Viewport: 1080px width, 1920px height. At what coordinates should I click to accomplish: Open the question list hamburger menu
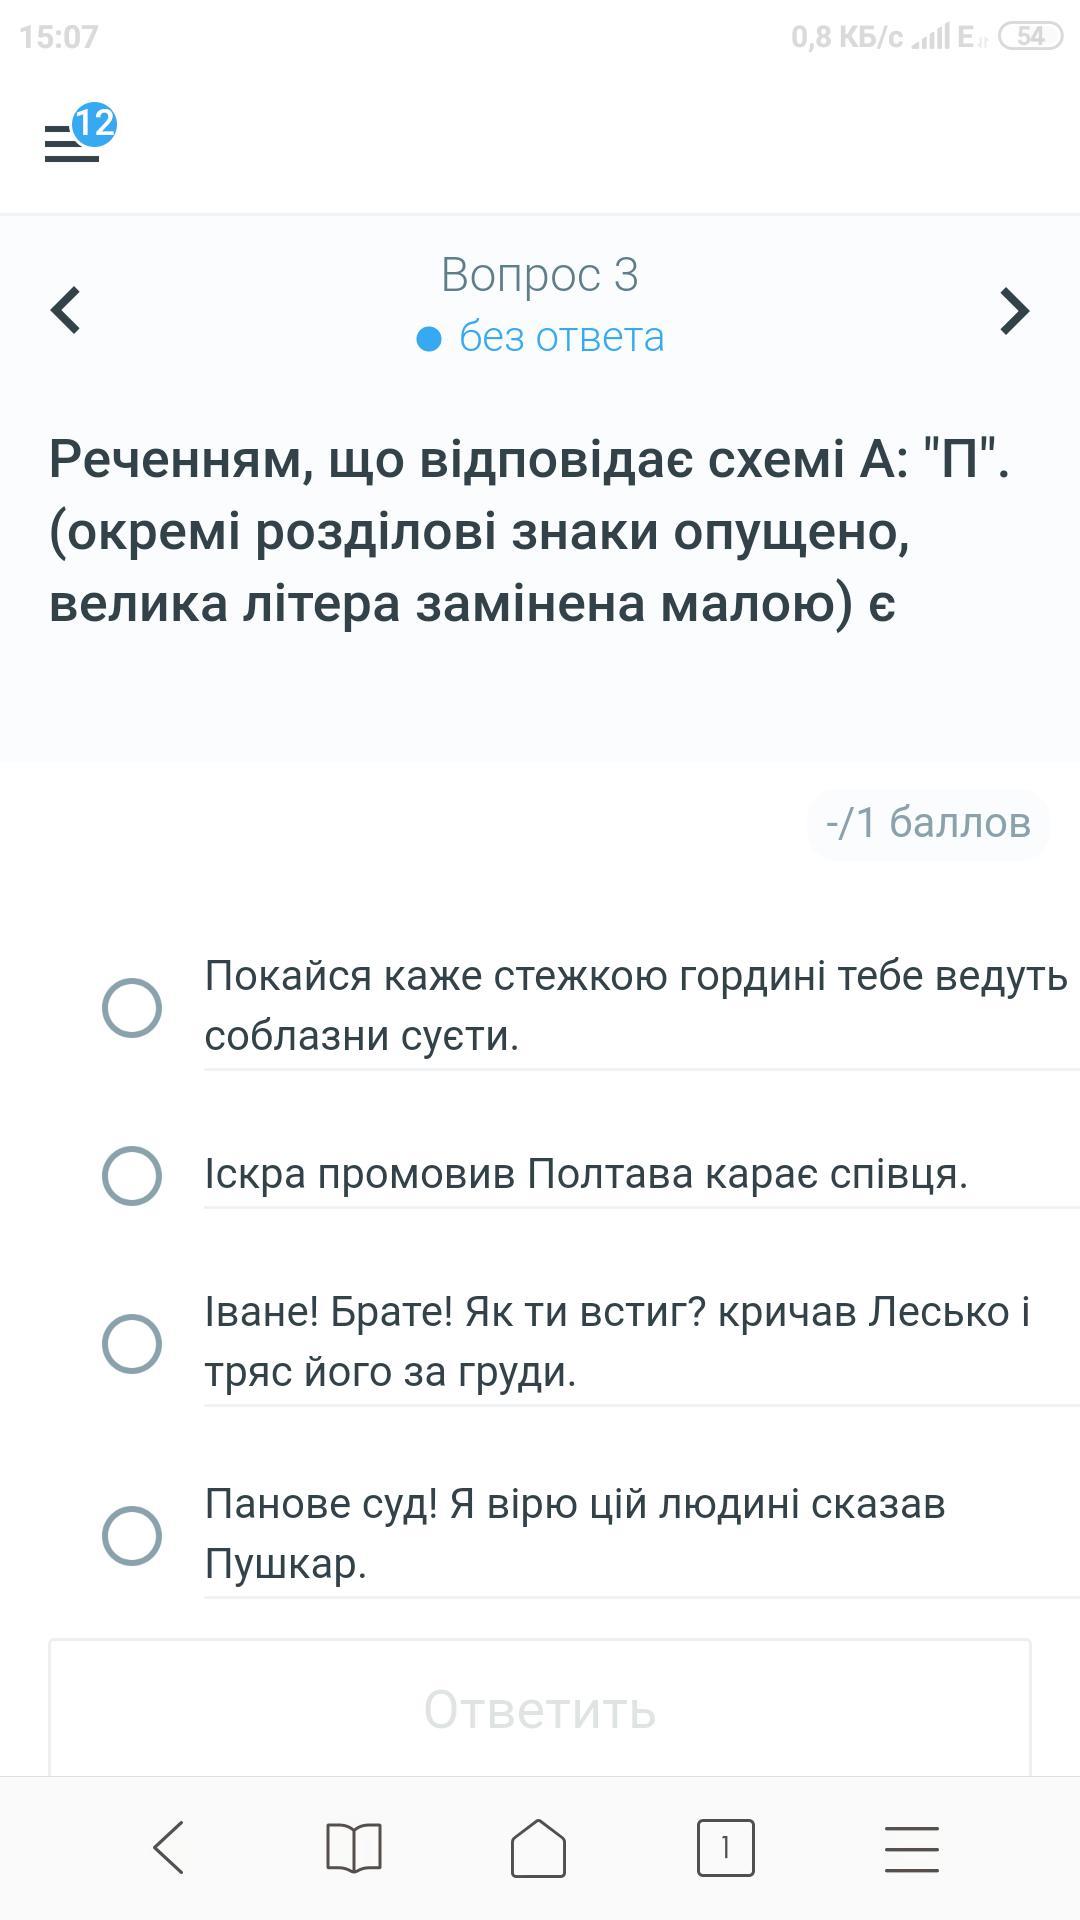tap(70, 145)
